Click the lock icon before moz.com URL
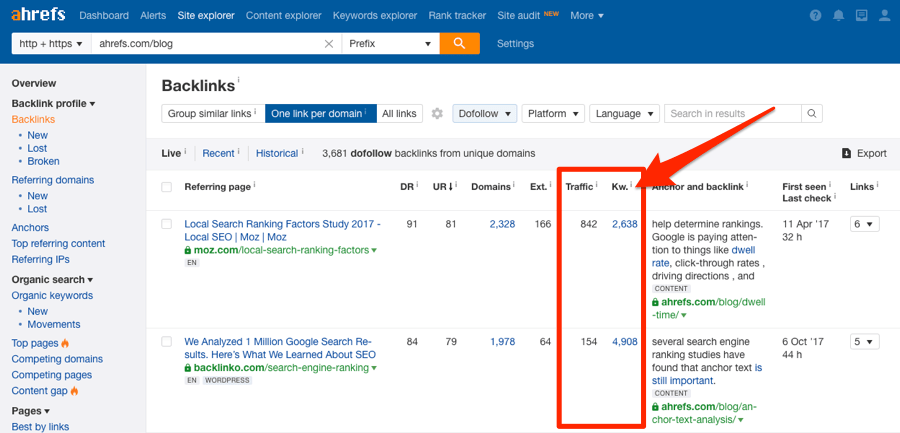 point(188,250)
